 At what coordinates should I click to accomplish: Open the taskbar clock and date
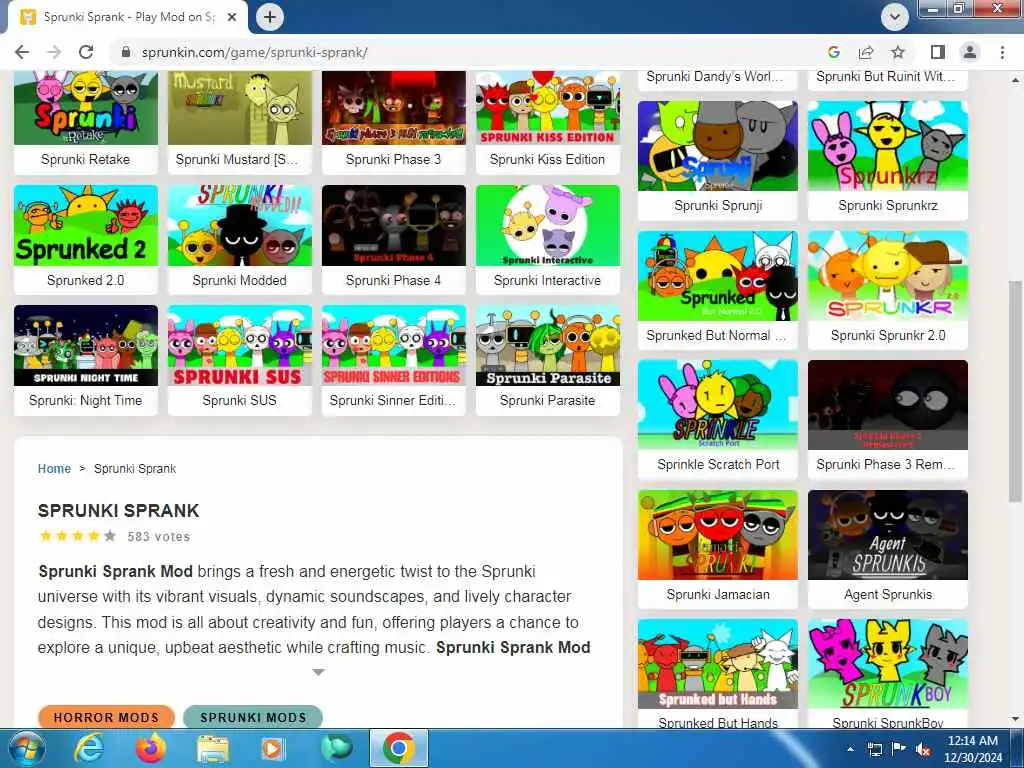tap(972, 748)
